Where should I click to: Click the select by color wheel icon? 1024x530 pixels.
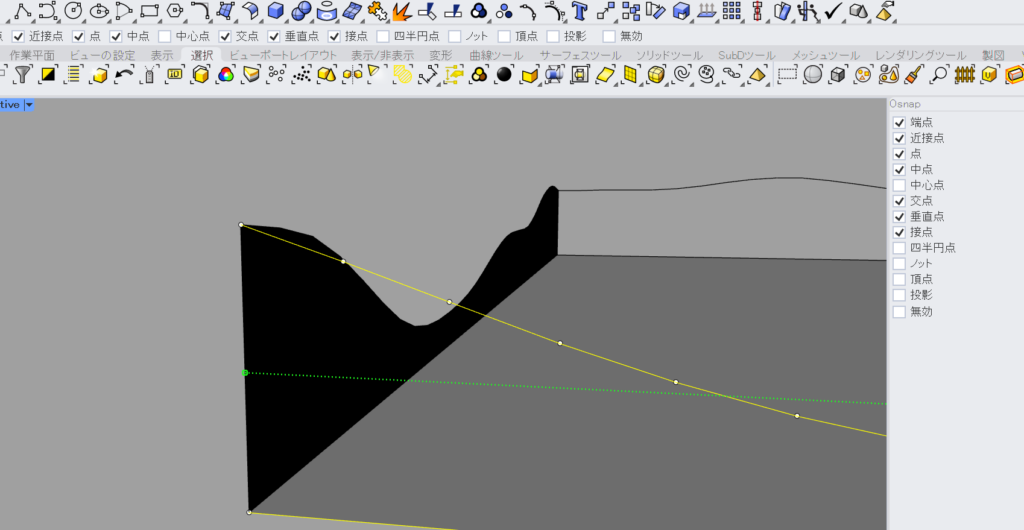(x=226, y=75)
